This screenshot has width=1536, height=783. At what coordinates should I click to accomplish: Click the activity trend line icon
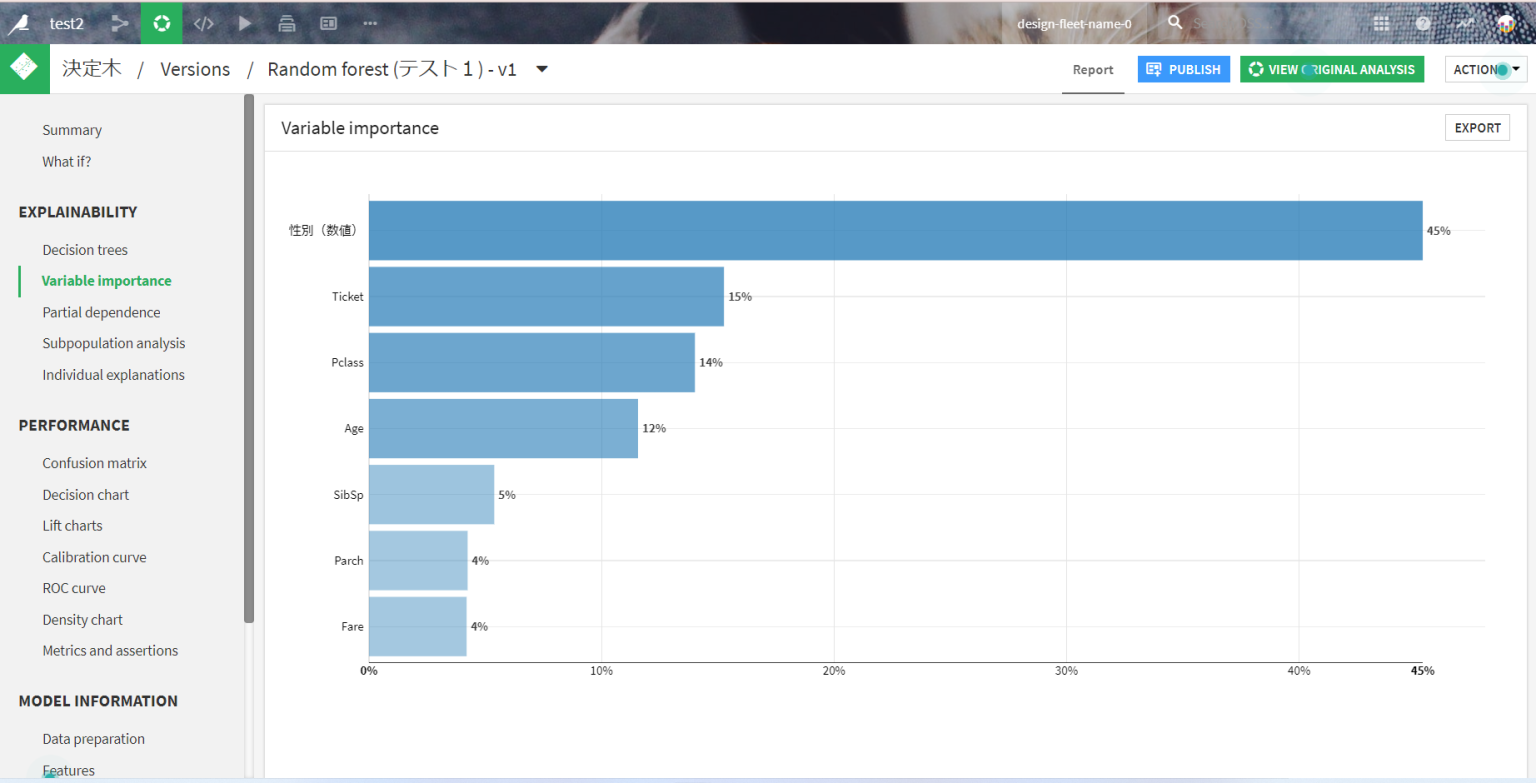pos(1465,23)
